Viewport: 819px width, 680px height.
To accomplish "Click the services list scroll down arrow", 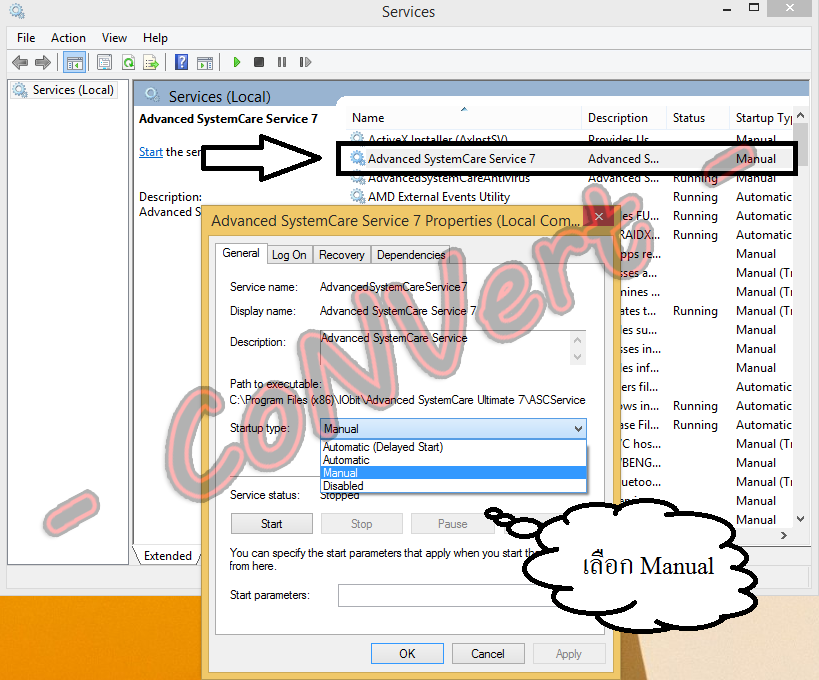I will [801, 519].
